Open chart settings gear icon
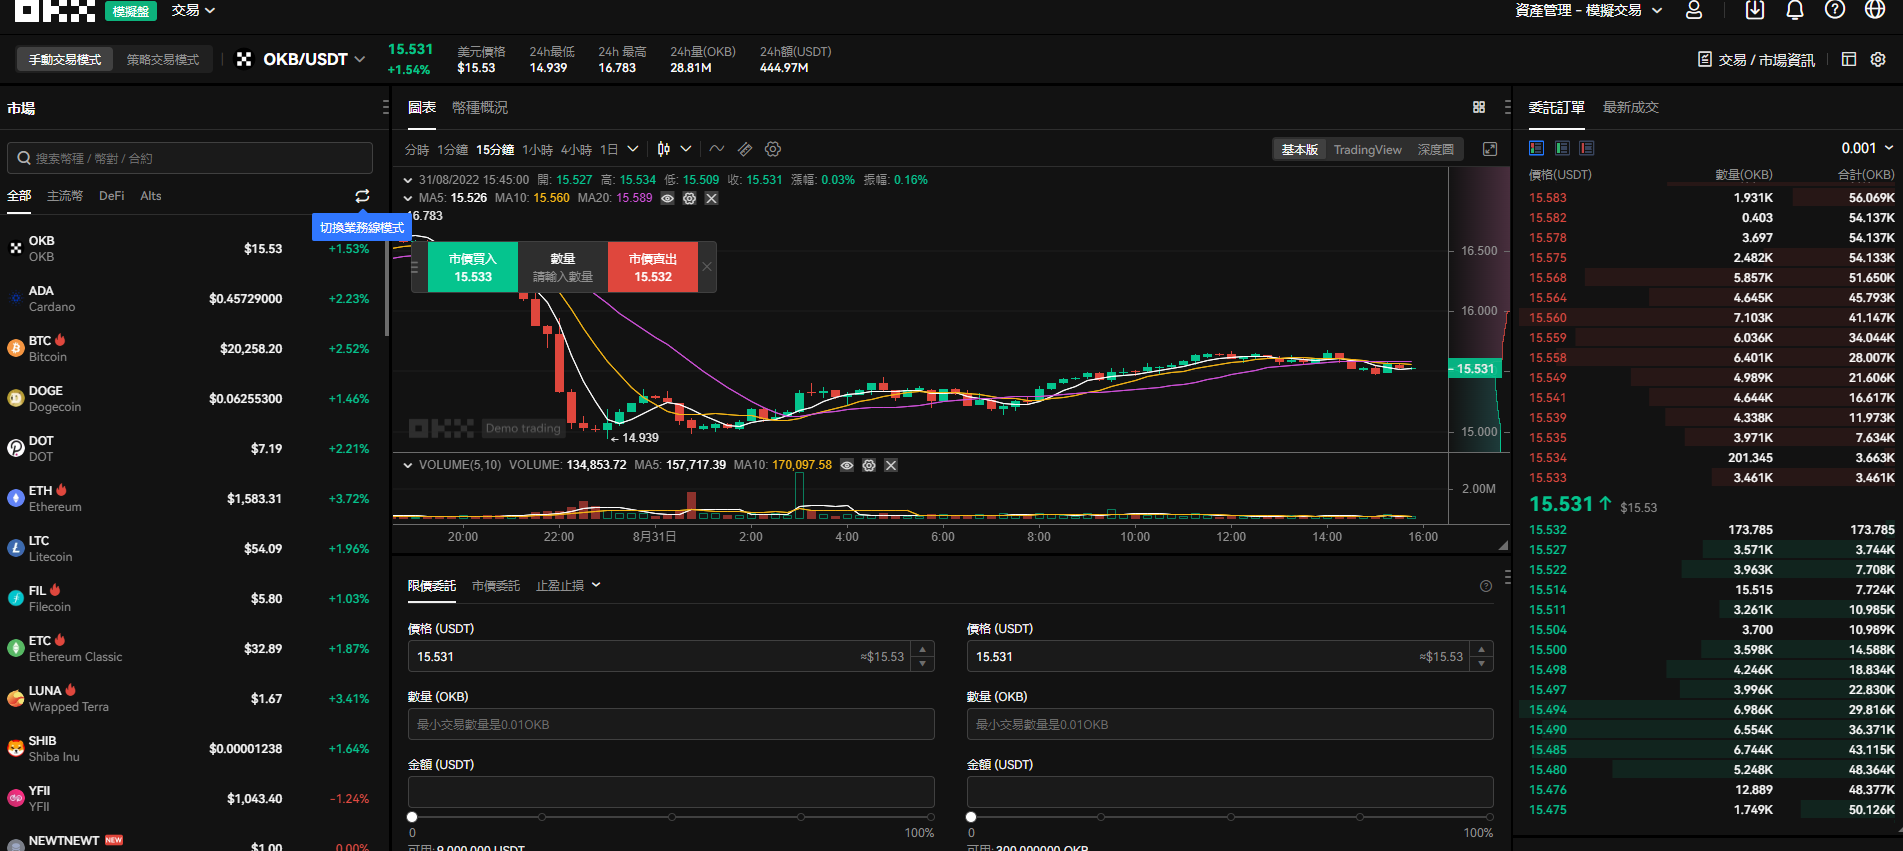 (x=773, y=149)
